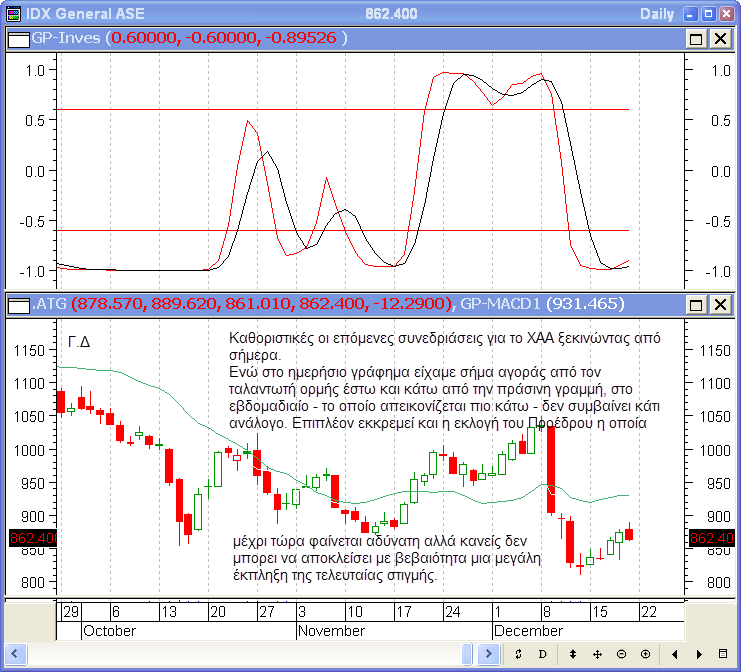Close the ATG price pane

point(719,303)
